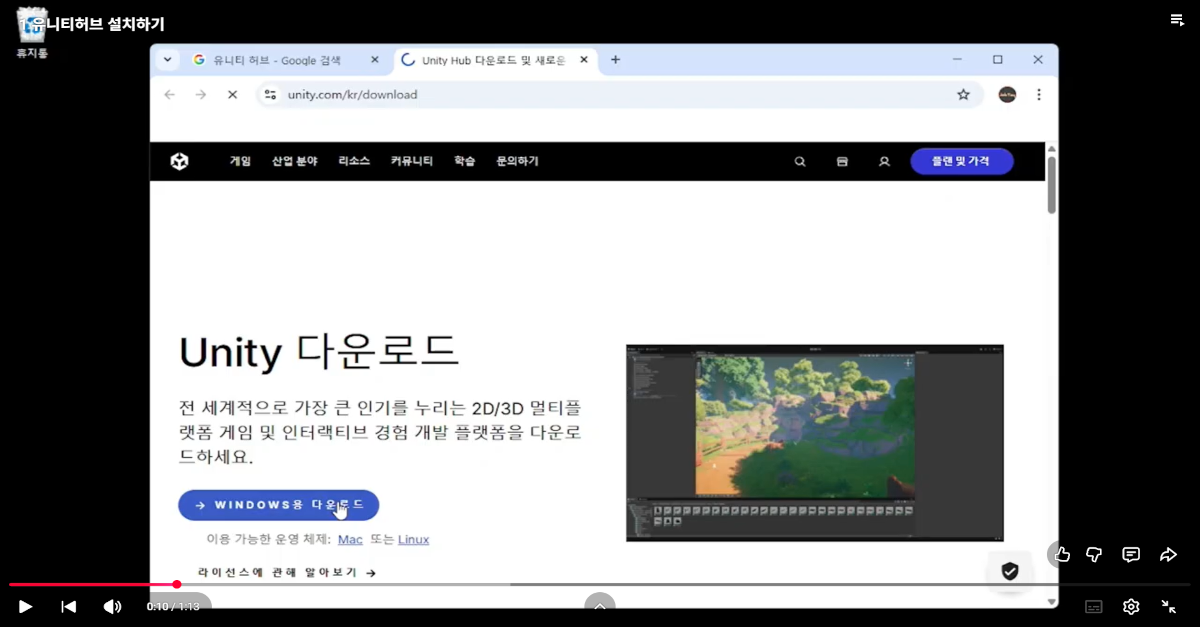Skip to previous video track
This screenshot has height=627, width=1200.
point(68,606)
